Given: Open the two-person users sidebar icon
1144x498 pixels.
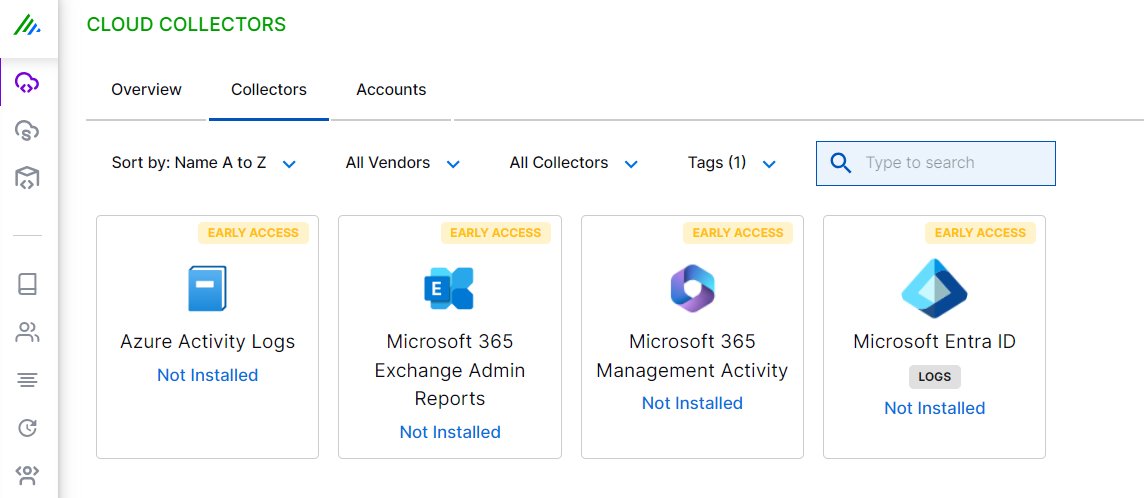Looking at the screenshot, I should [x=27, y=332].
